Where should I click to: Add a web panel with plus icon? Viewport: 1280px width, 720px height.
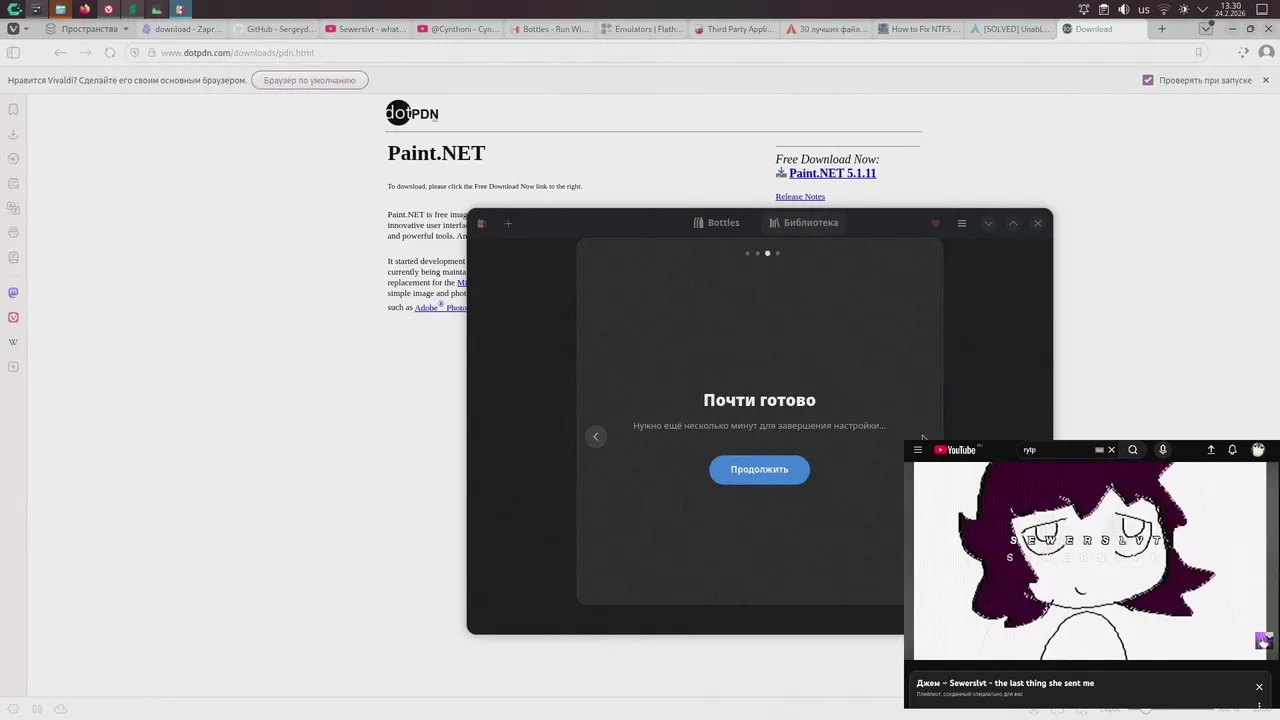coord(13,367)
